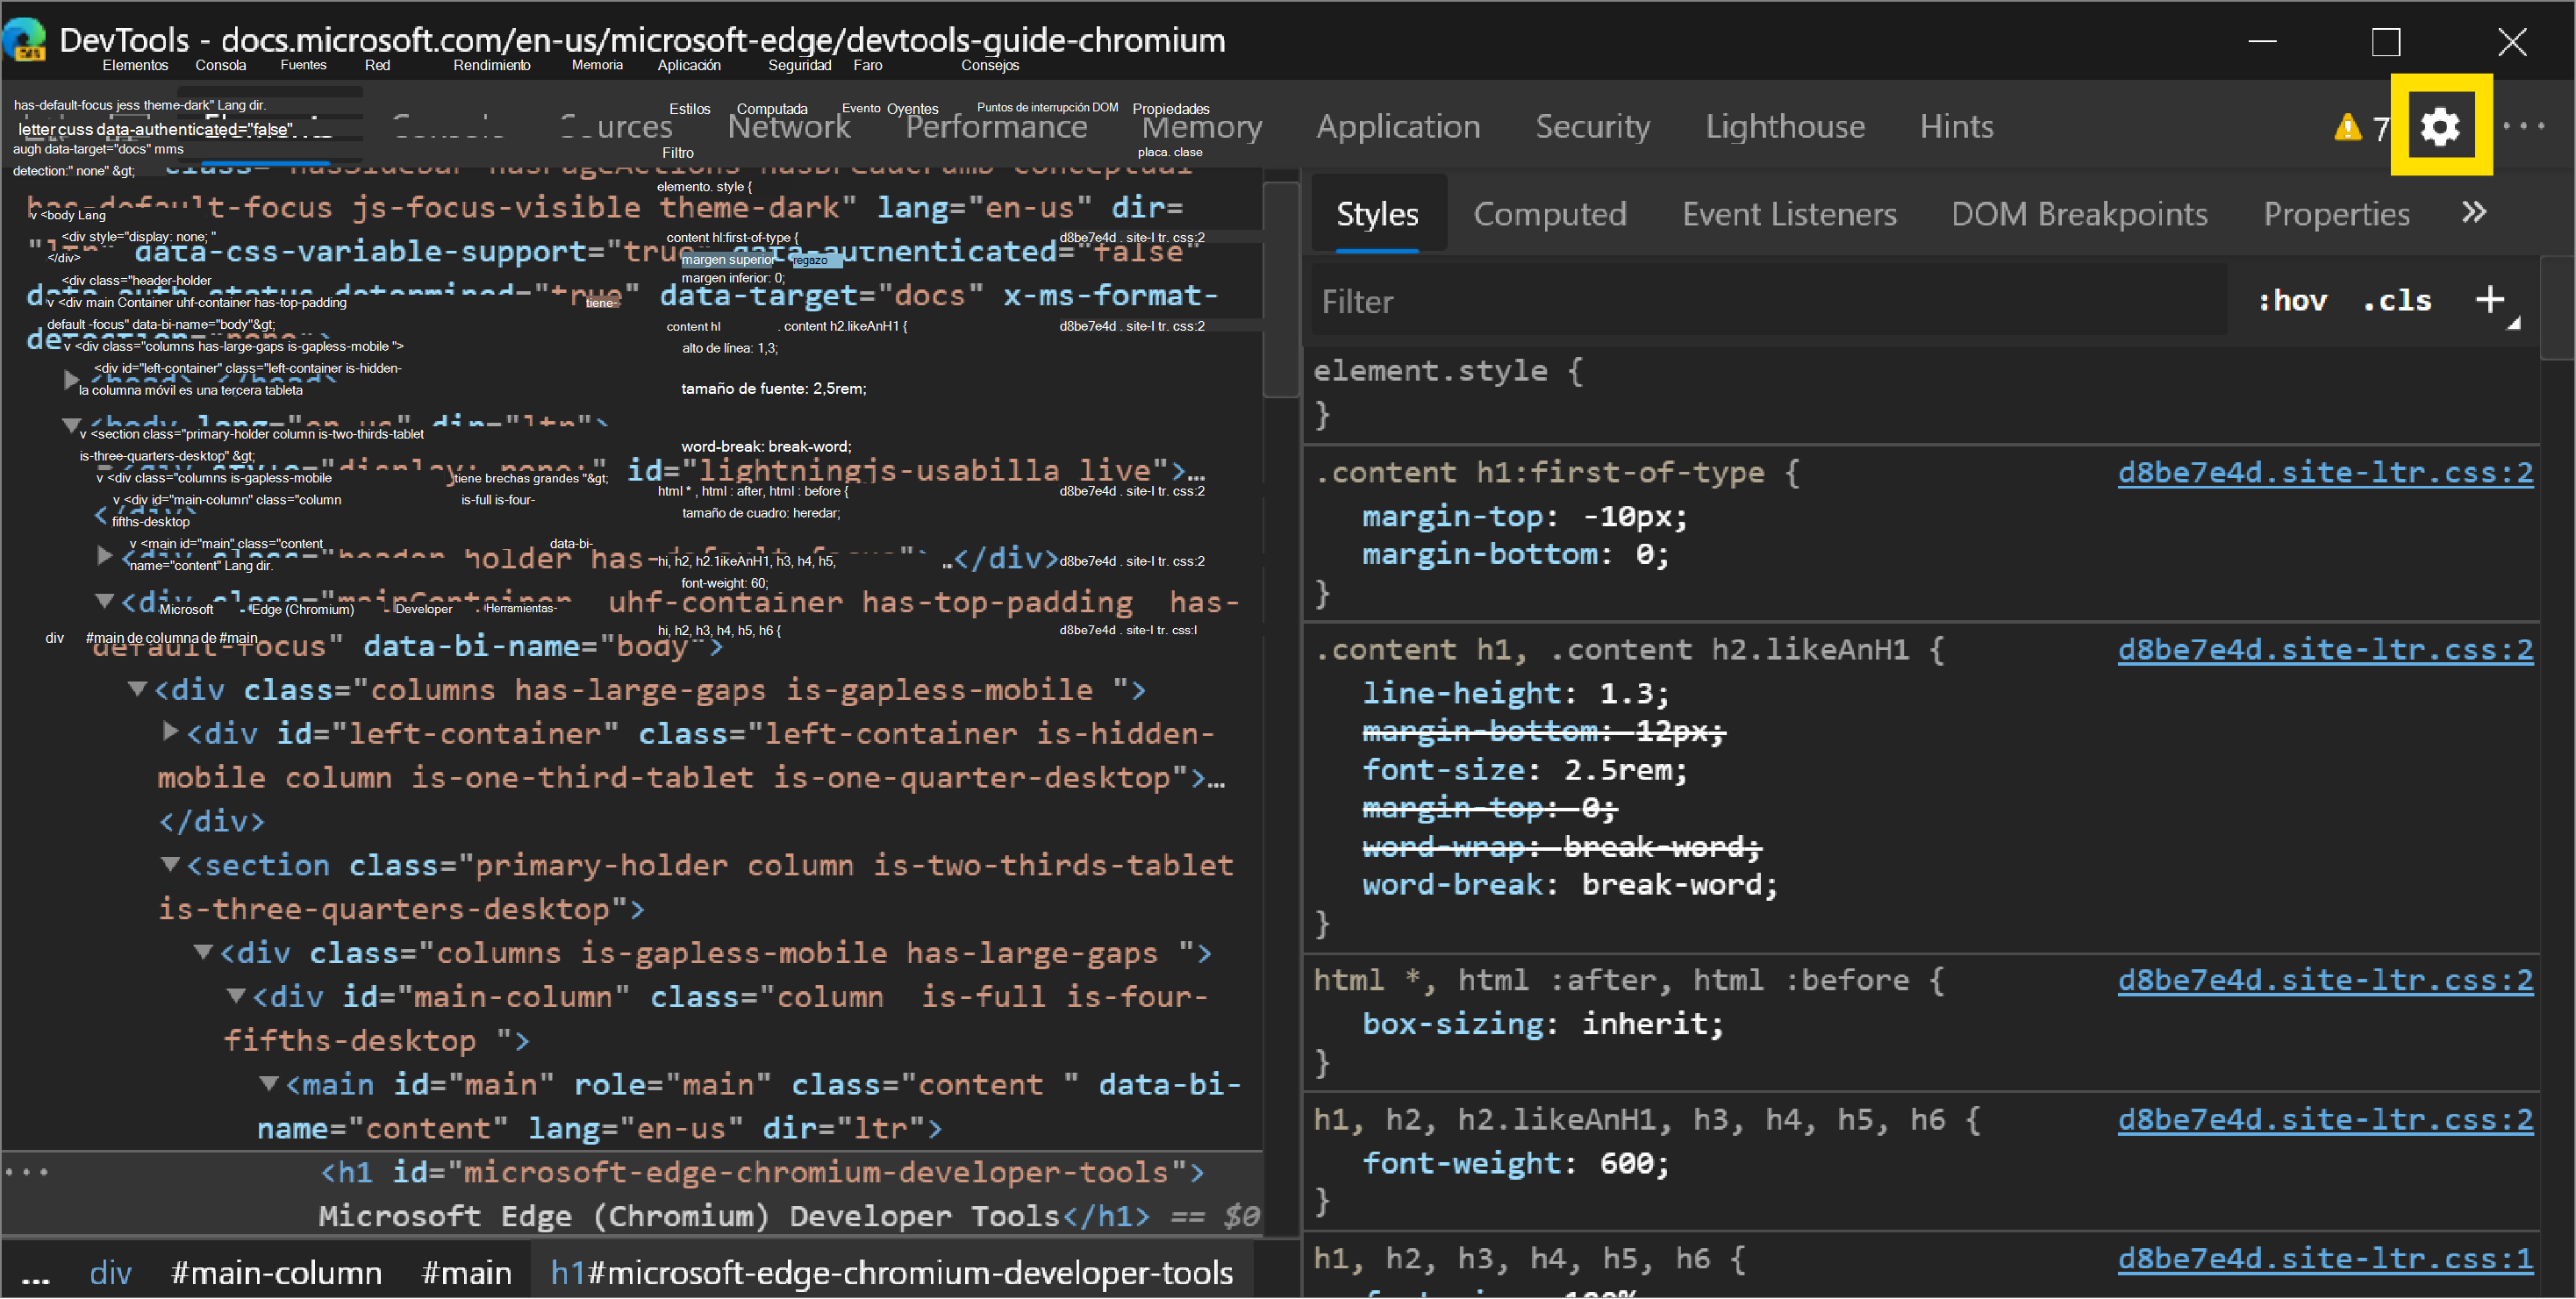Image resolution: width=2576 pixels, height=1299 pixels.
Task: Toggle element classes with .cls
Action: [2397, 299]
